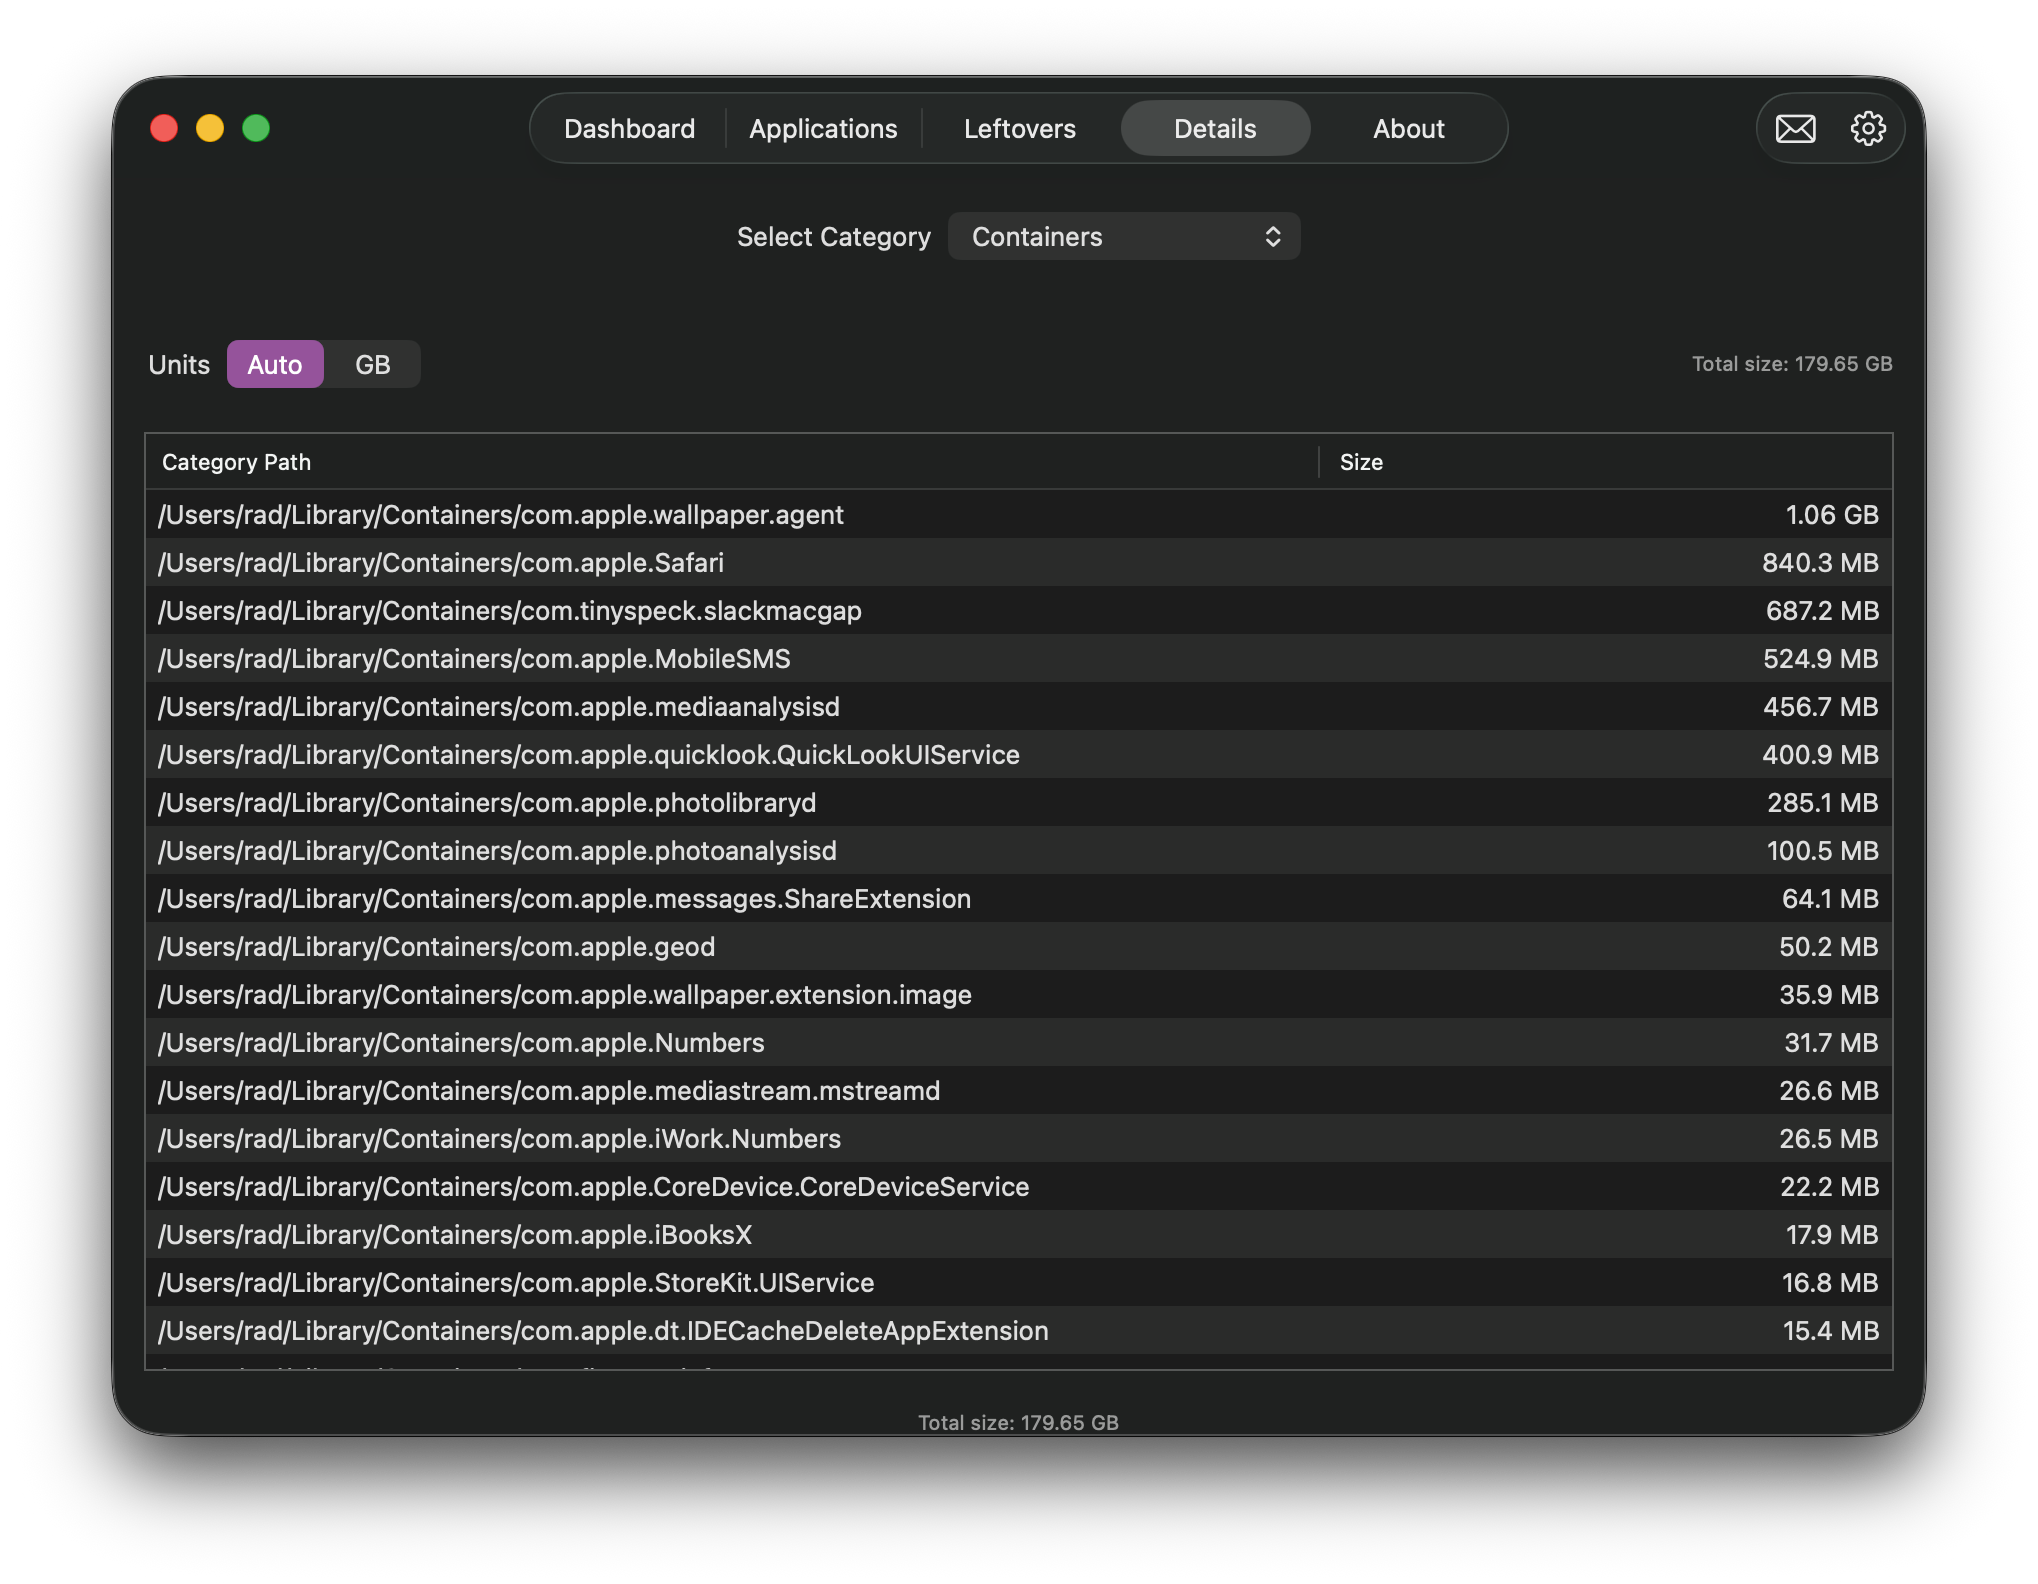
Task: Click the 100.5 MB size value
Action: (1823, 851)
